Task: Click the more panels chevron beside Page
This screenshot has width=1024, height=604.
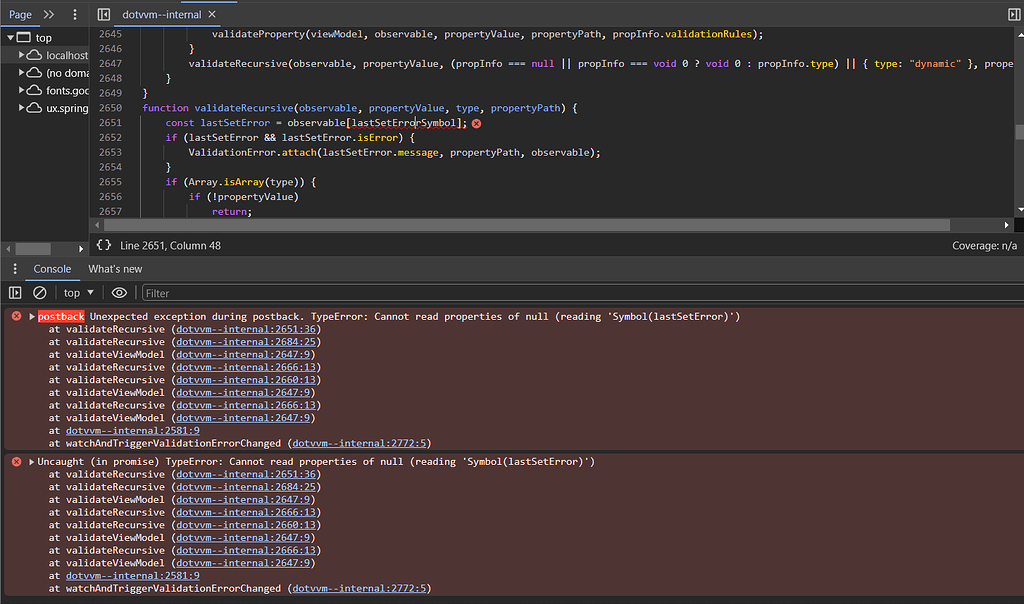Action: pos(48,14)
